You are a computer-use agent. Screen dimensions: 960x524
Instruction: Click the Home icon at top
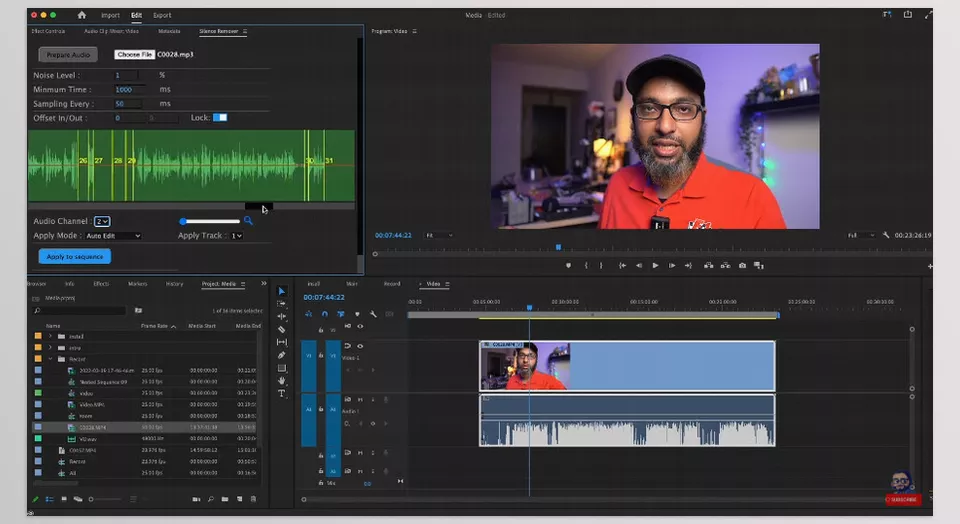click(x=82, y=15)
